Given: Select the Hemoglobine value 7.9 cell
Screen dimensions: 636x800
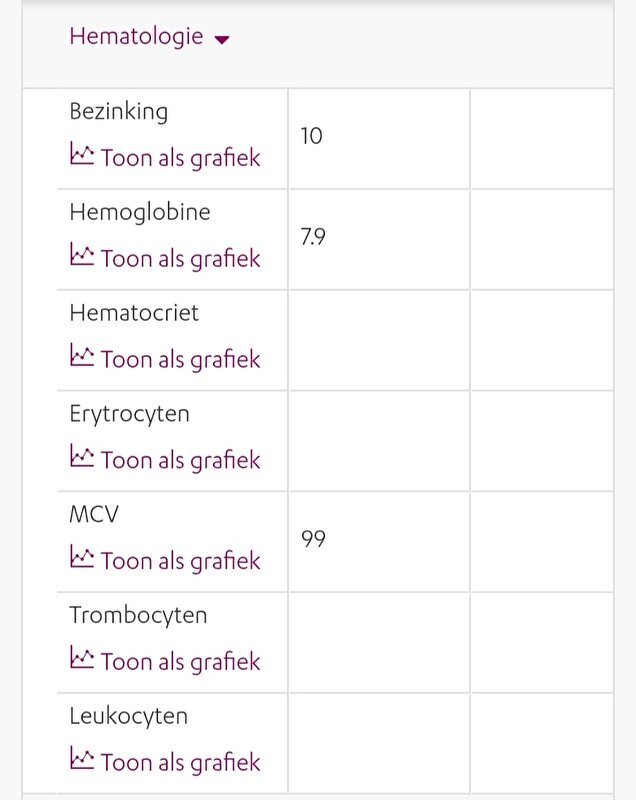Looking at the screenshot, I should [379, 239].
